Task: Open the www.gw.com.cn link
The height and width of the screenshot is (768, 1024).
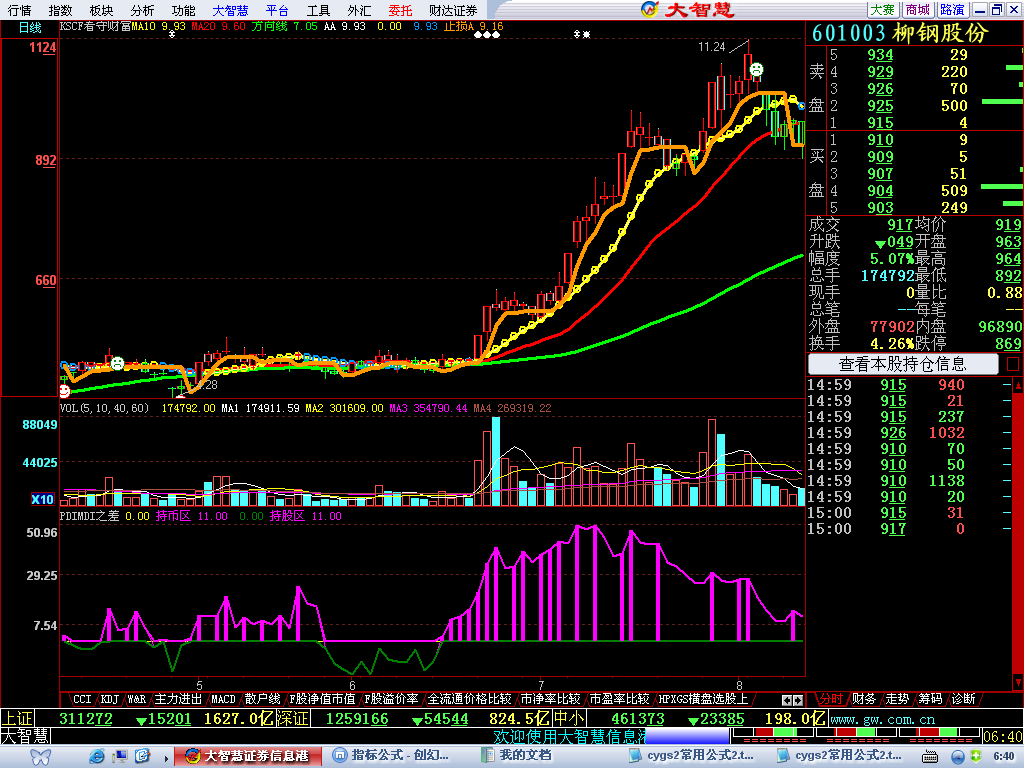Action: click(883, 720)
